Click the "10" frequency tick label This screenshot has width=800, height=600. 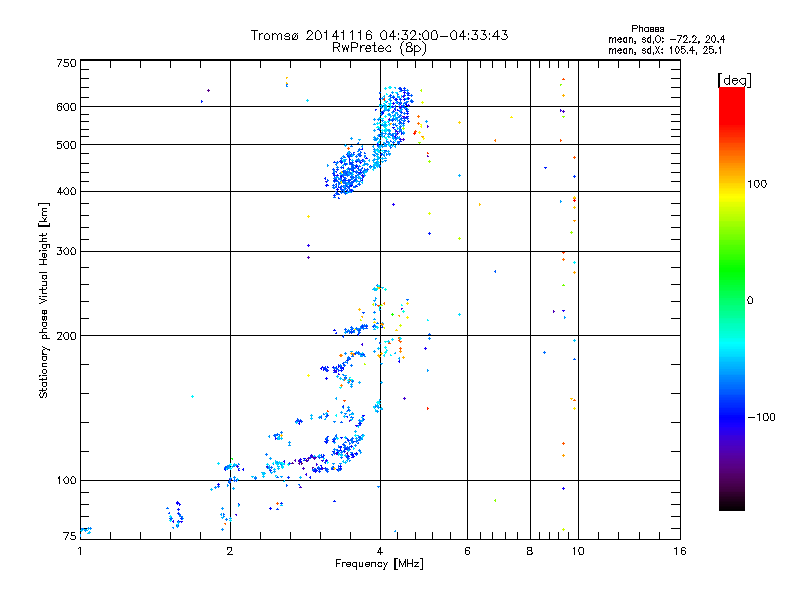point(578,551)
